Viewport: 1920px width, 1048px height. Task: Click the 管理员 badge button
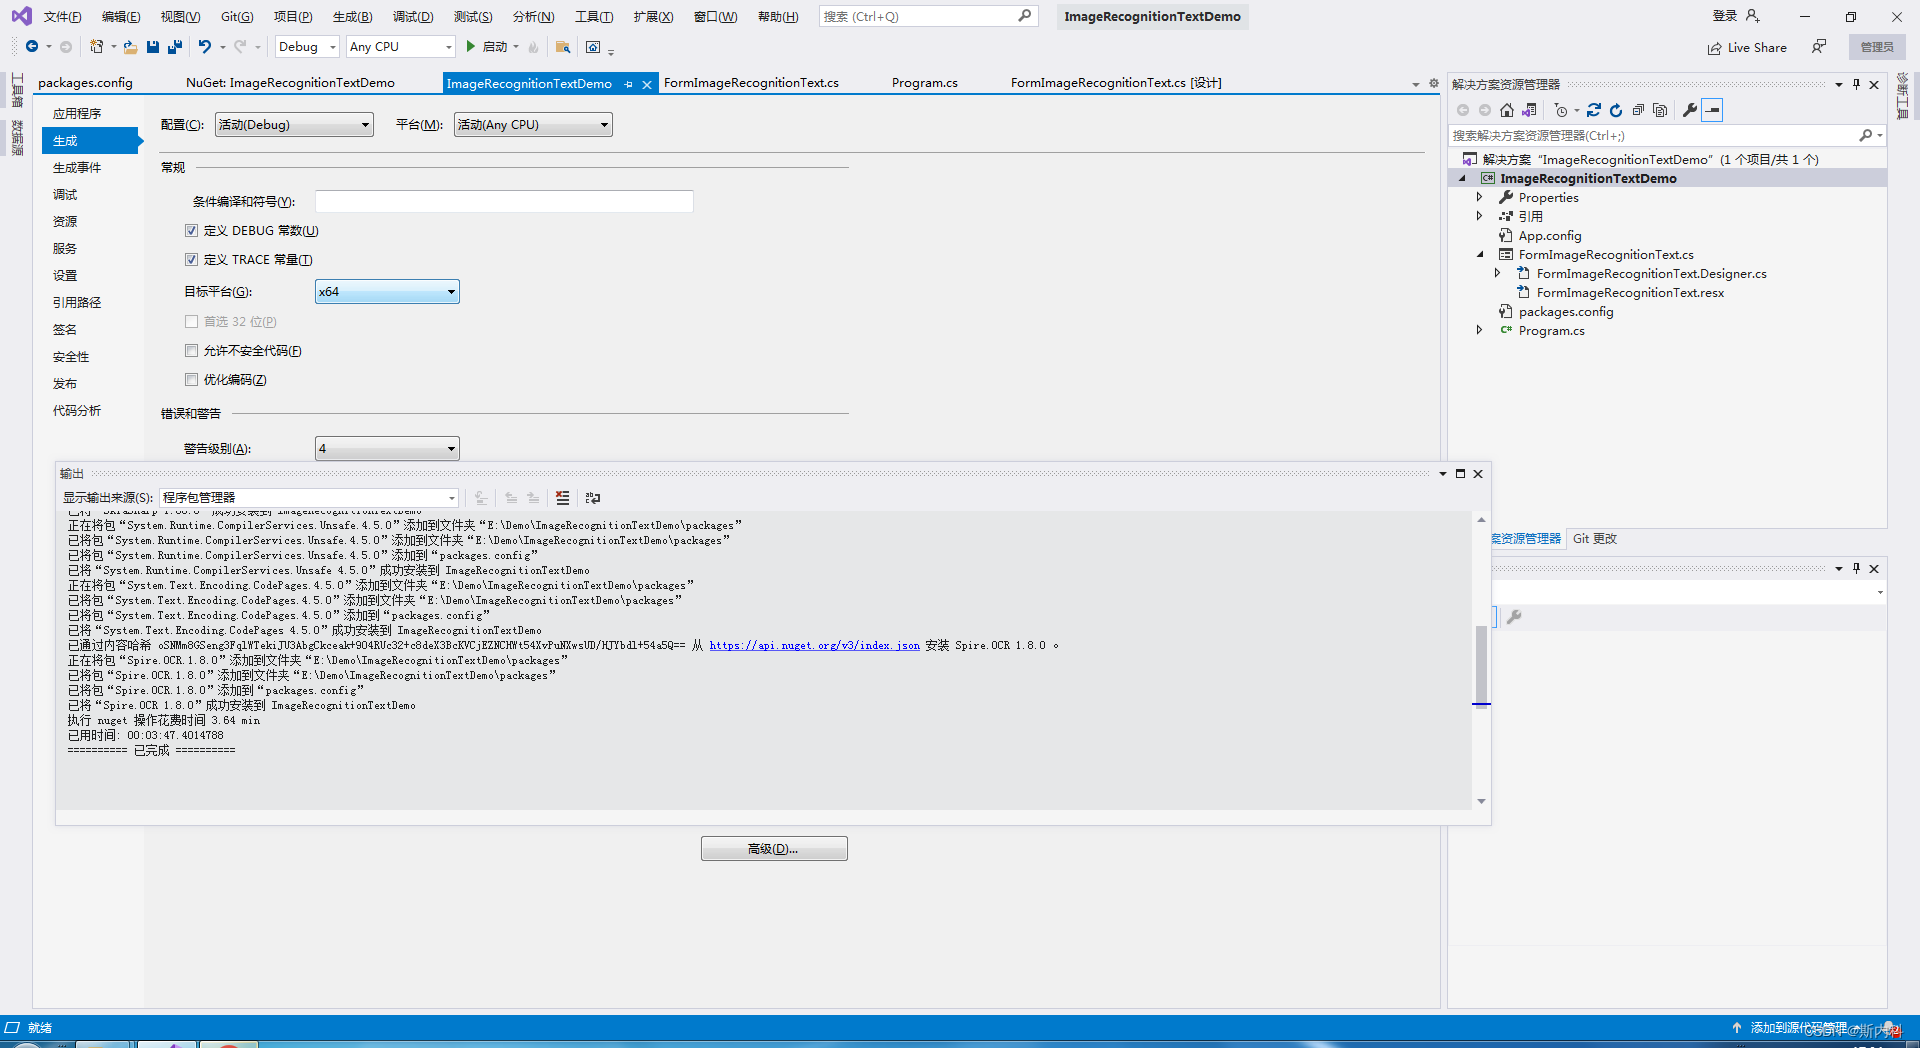pyautogui.click(x=1877, y=47)
